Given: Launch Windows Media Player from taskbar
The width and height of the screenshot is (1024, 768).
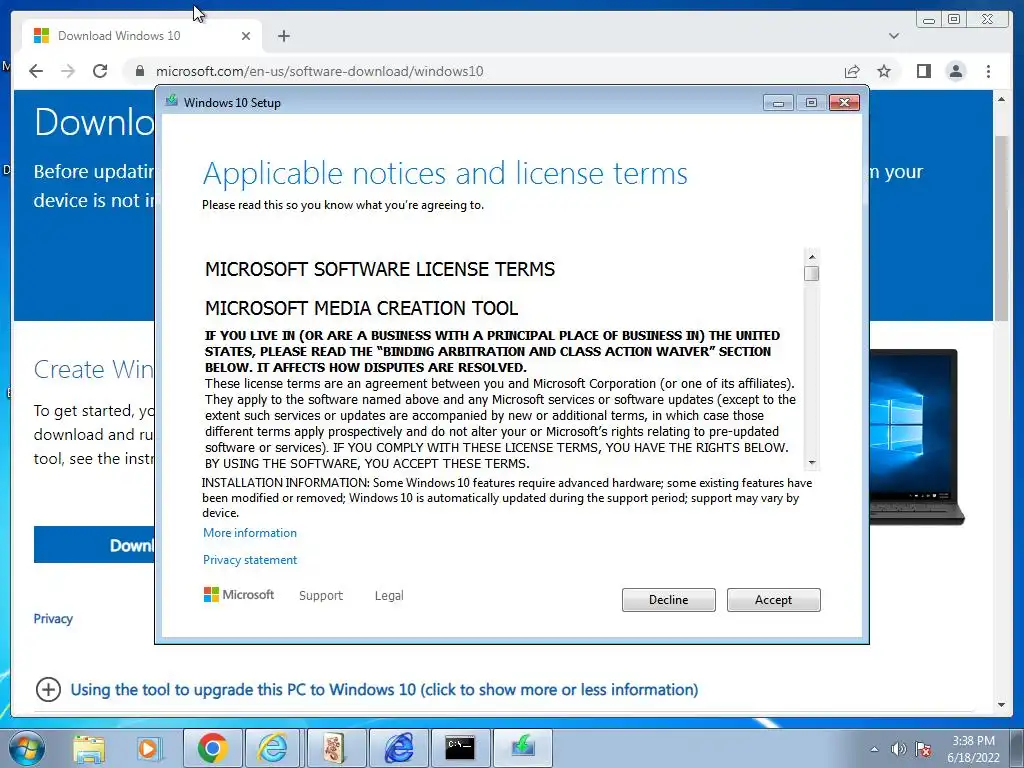Looking at the screenshot, I should [149, 748].
